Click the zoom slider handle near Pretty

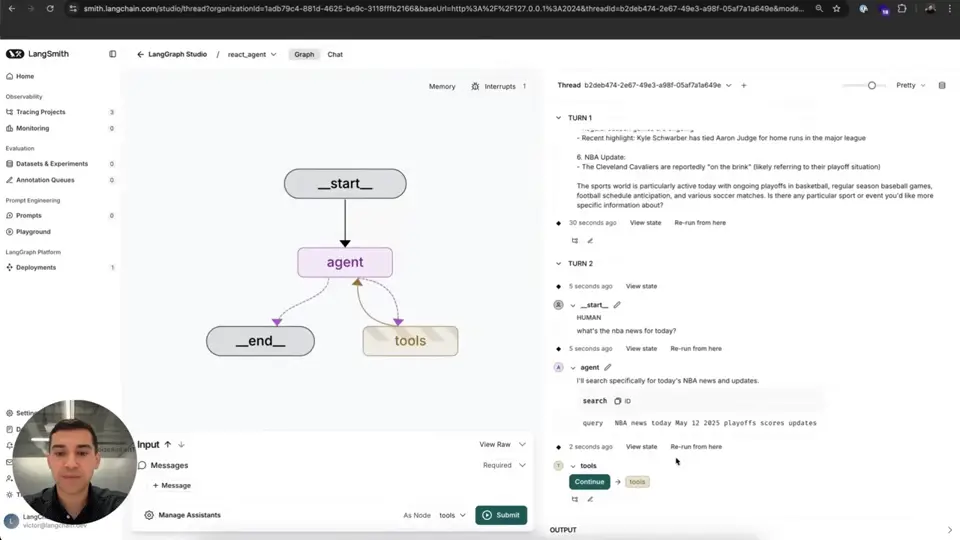click(872, 86)
